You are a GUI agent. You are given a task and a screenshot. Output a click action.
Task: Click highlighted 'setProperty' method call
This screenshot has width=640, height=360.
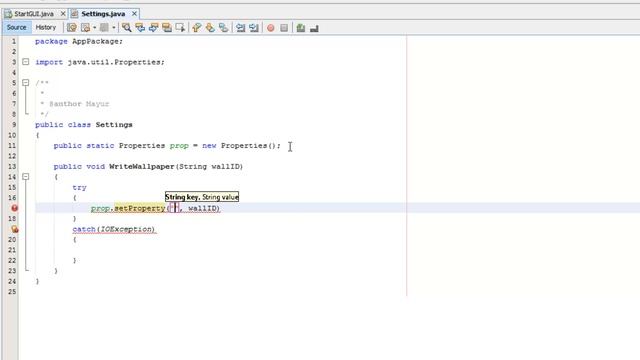click(x=140, y=208)
